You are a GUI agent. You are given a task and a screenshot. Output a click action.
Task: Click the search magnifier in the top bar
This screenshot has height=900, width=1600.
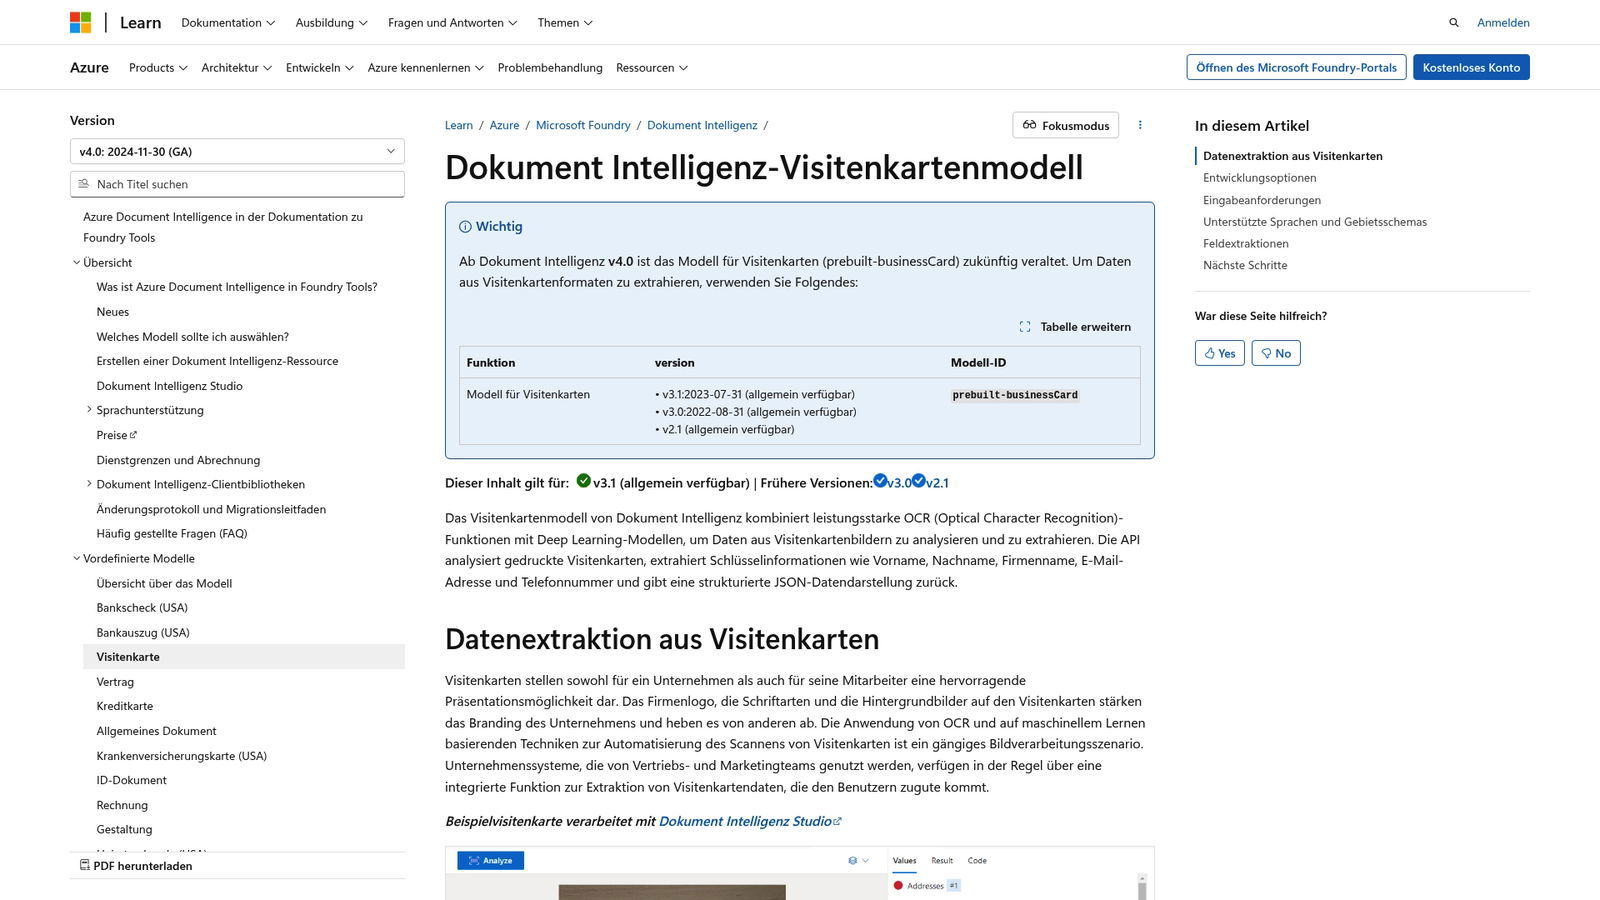pos(1453,22)
